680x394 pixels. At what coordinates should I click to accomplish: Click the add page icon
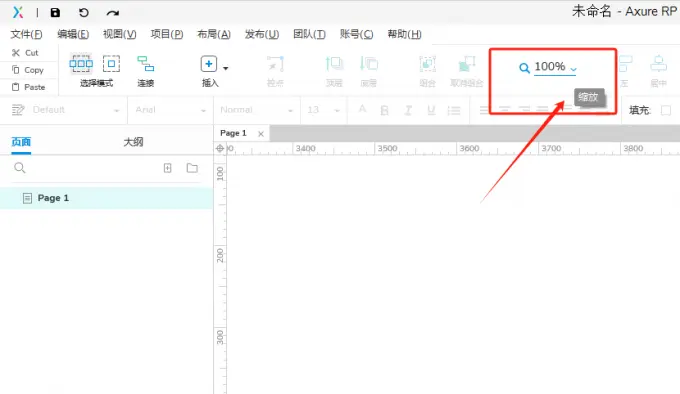(167, 168)
